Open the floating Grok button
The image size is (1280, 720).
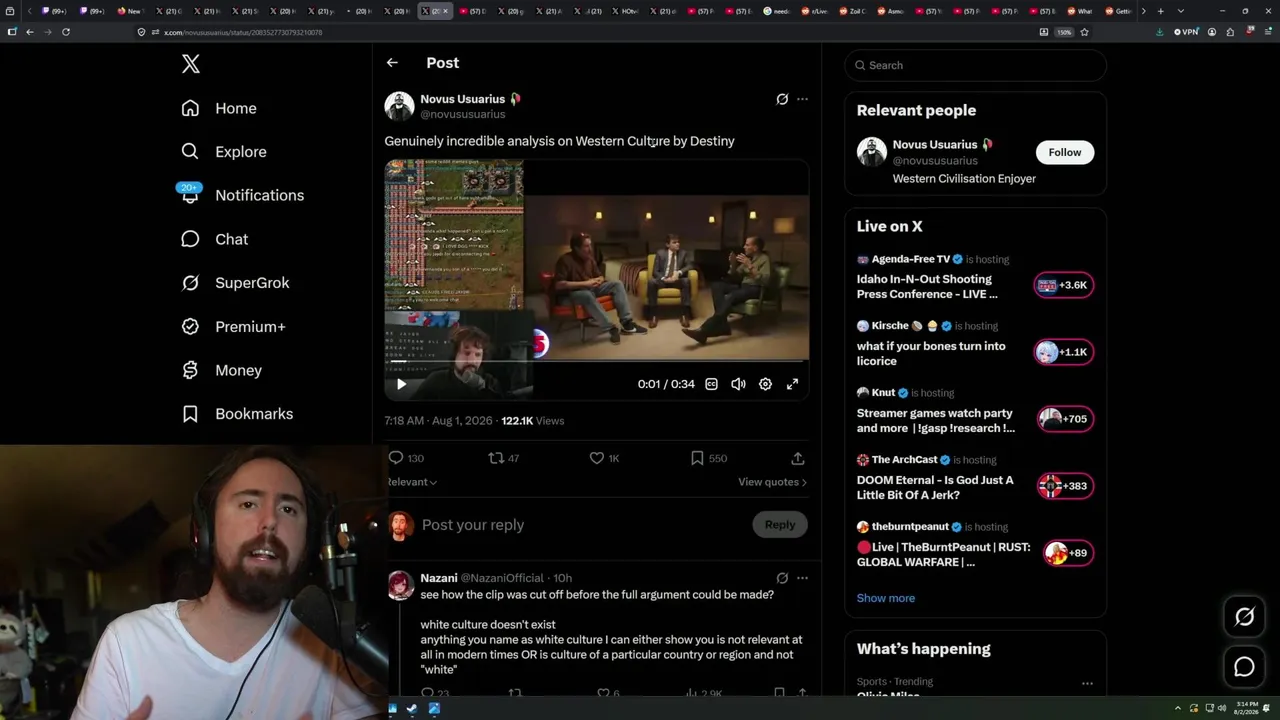coord(1244,617)
